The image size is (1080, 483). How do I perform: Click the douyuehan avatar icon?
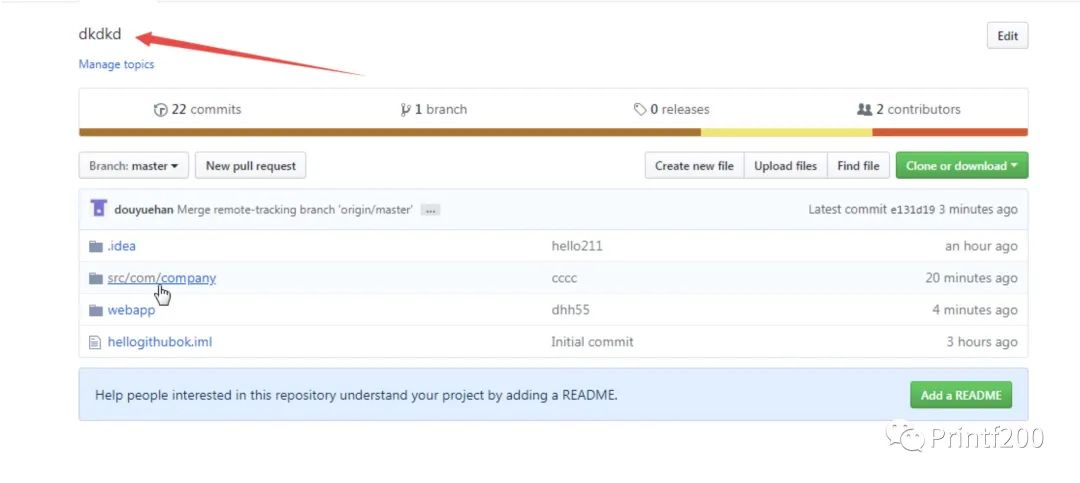(98, 208)
